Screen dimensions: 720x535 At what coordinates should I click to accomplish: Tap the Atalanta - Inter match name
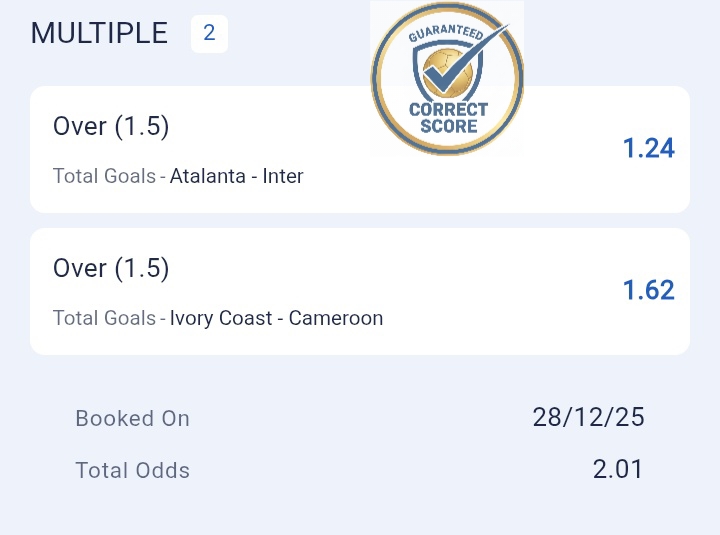point(237,177)
